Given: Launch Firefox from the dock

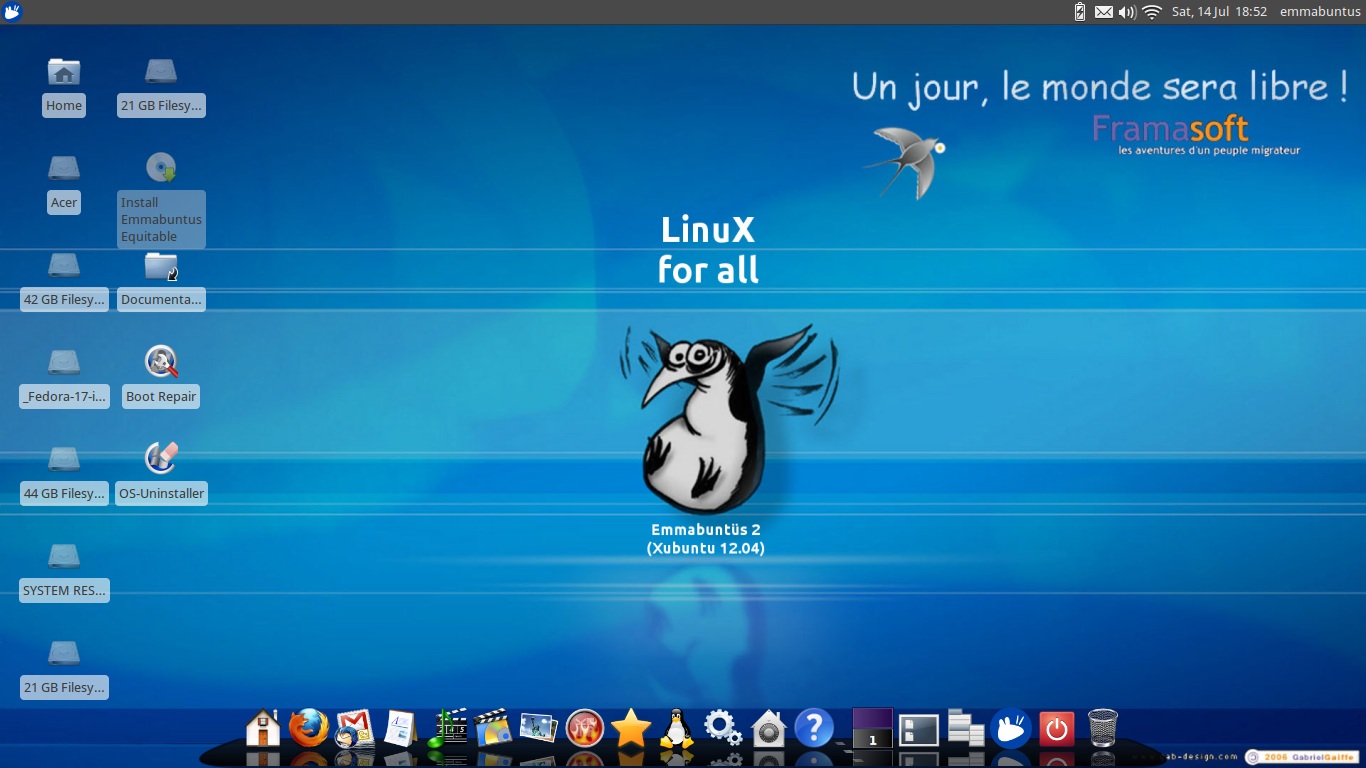Looking at the screenshot, I should [309, 728].
